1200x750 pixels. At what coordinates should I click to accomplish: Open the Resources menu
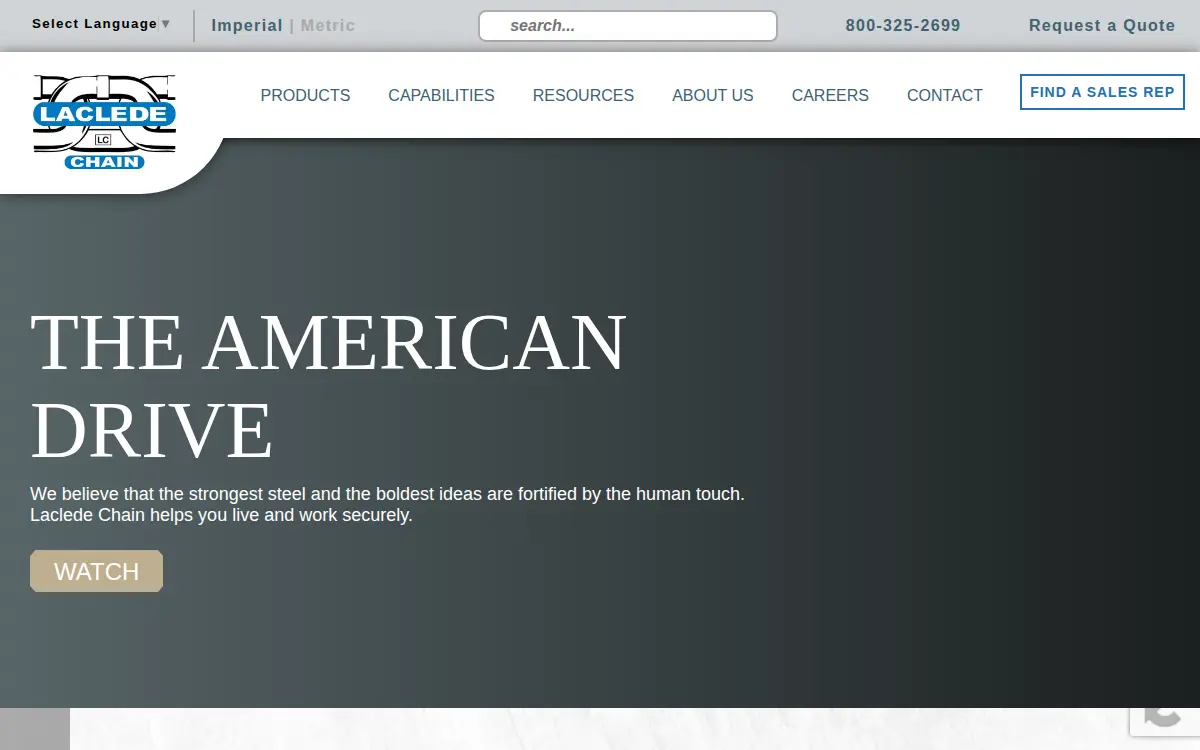click(x=583, y=95)
